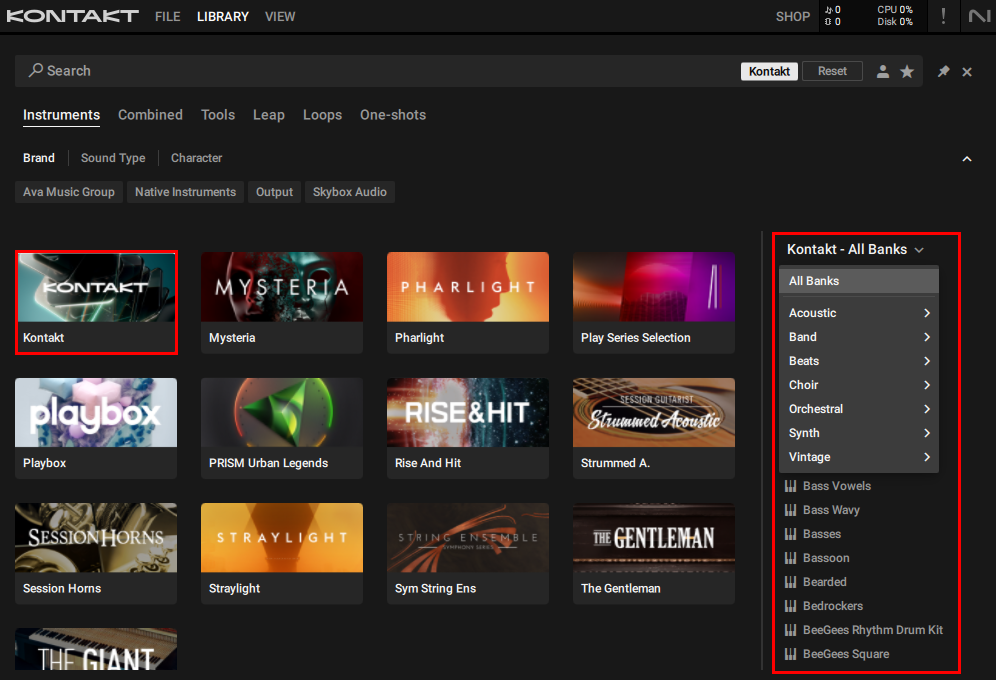Expand the Choir bank submenu

859,385
